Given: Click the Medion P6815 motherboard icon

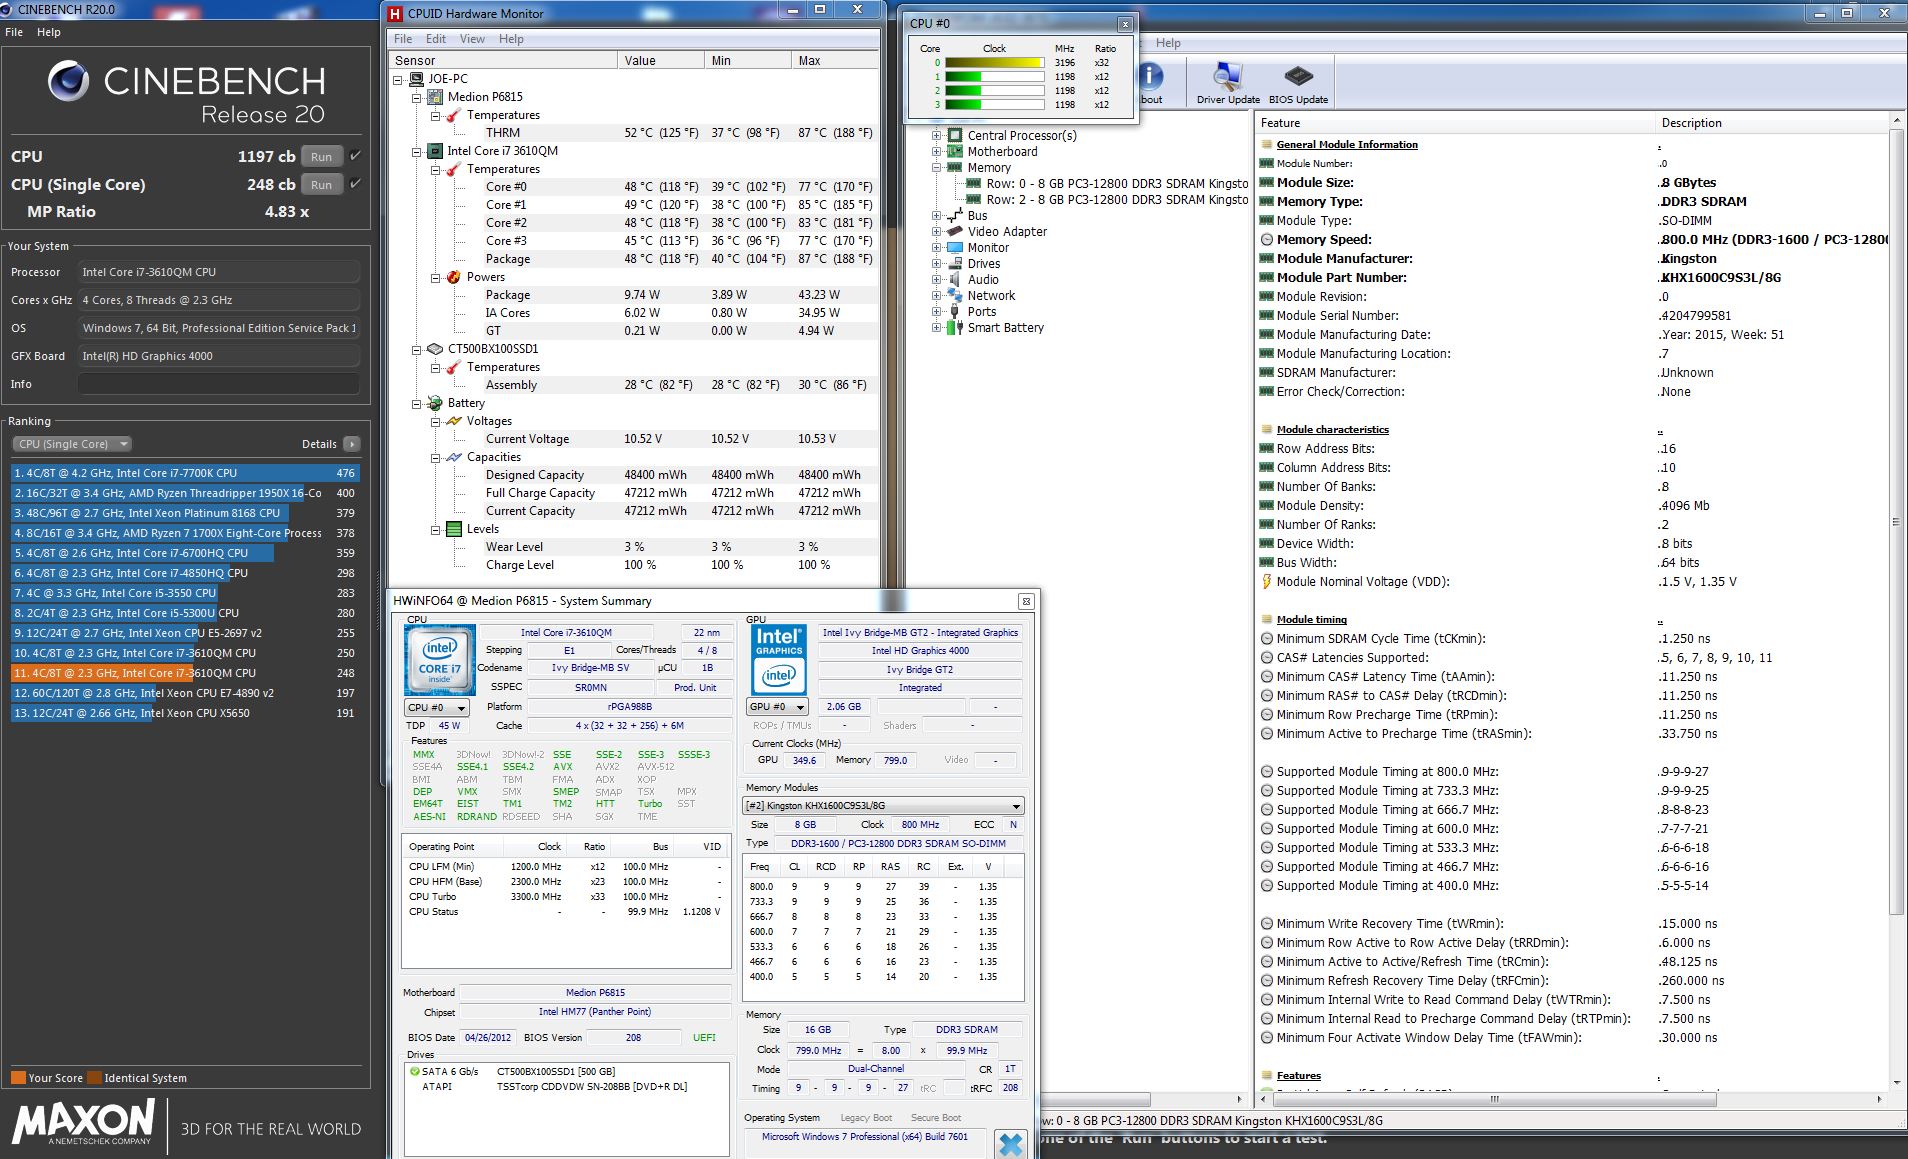Looking at the screenshot, I should (x=435, y=97).
